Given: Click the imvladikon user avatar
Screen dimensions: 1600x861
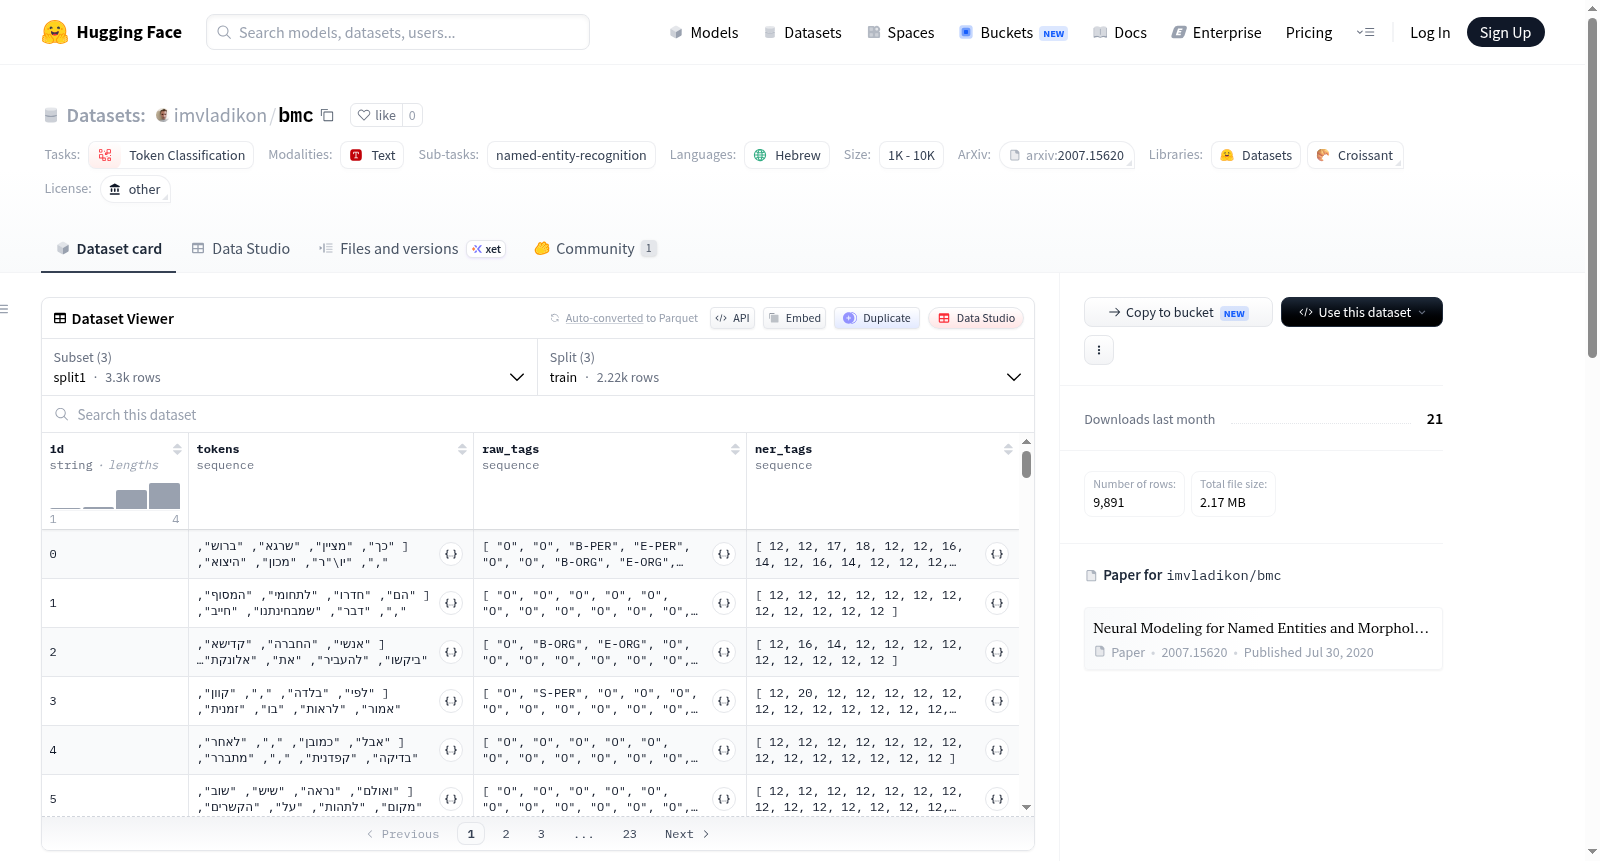Looking at the screenshot, I should coord(162,115).
